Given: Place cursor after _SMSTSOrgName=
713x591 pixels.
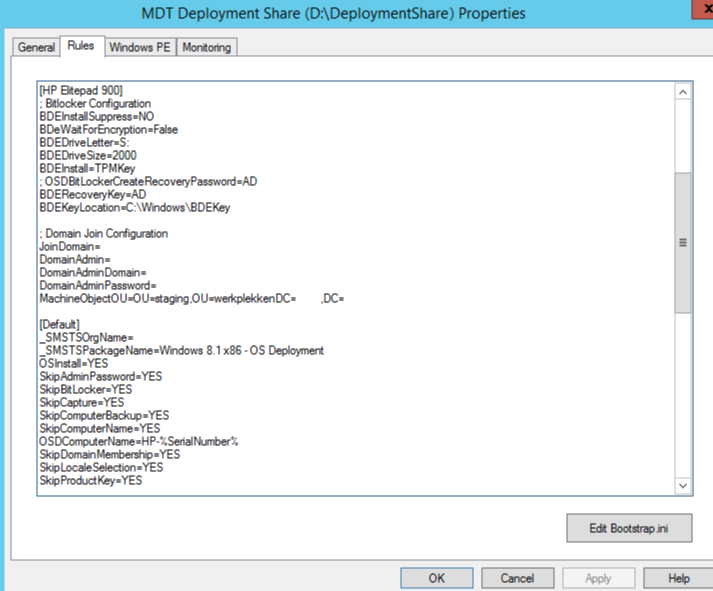Looking at the screenshot, I should coord(134,337).
